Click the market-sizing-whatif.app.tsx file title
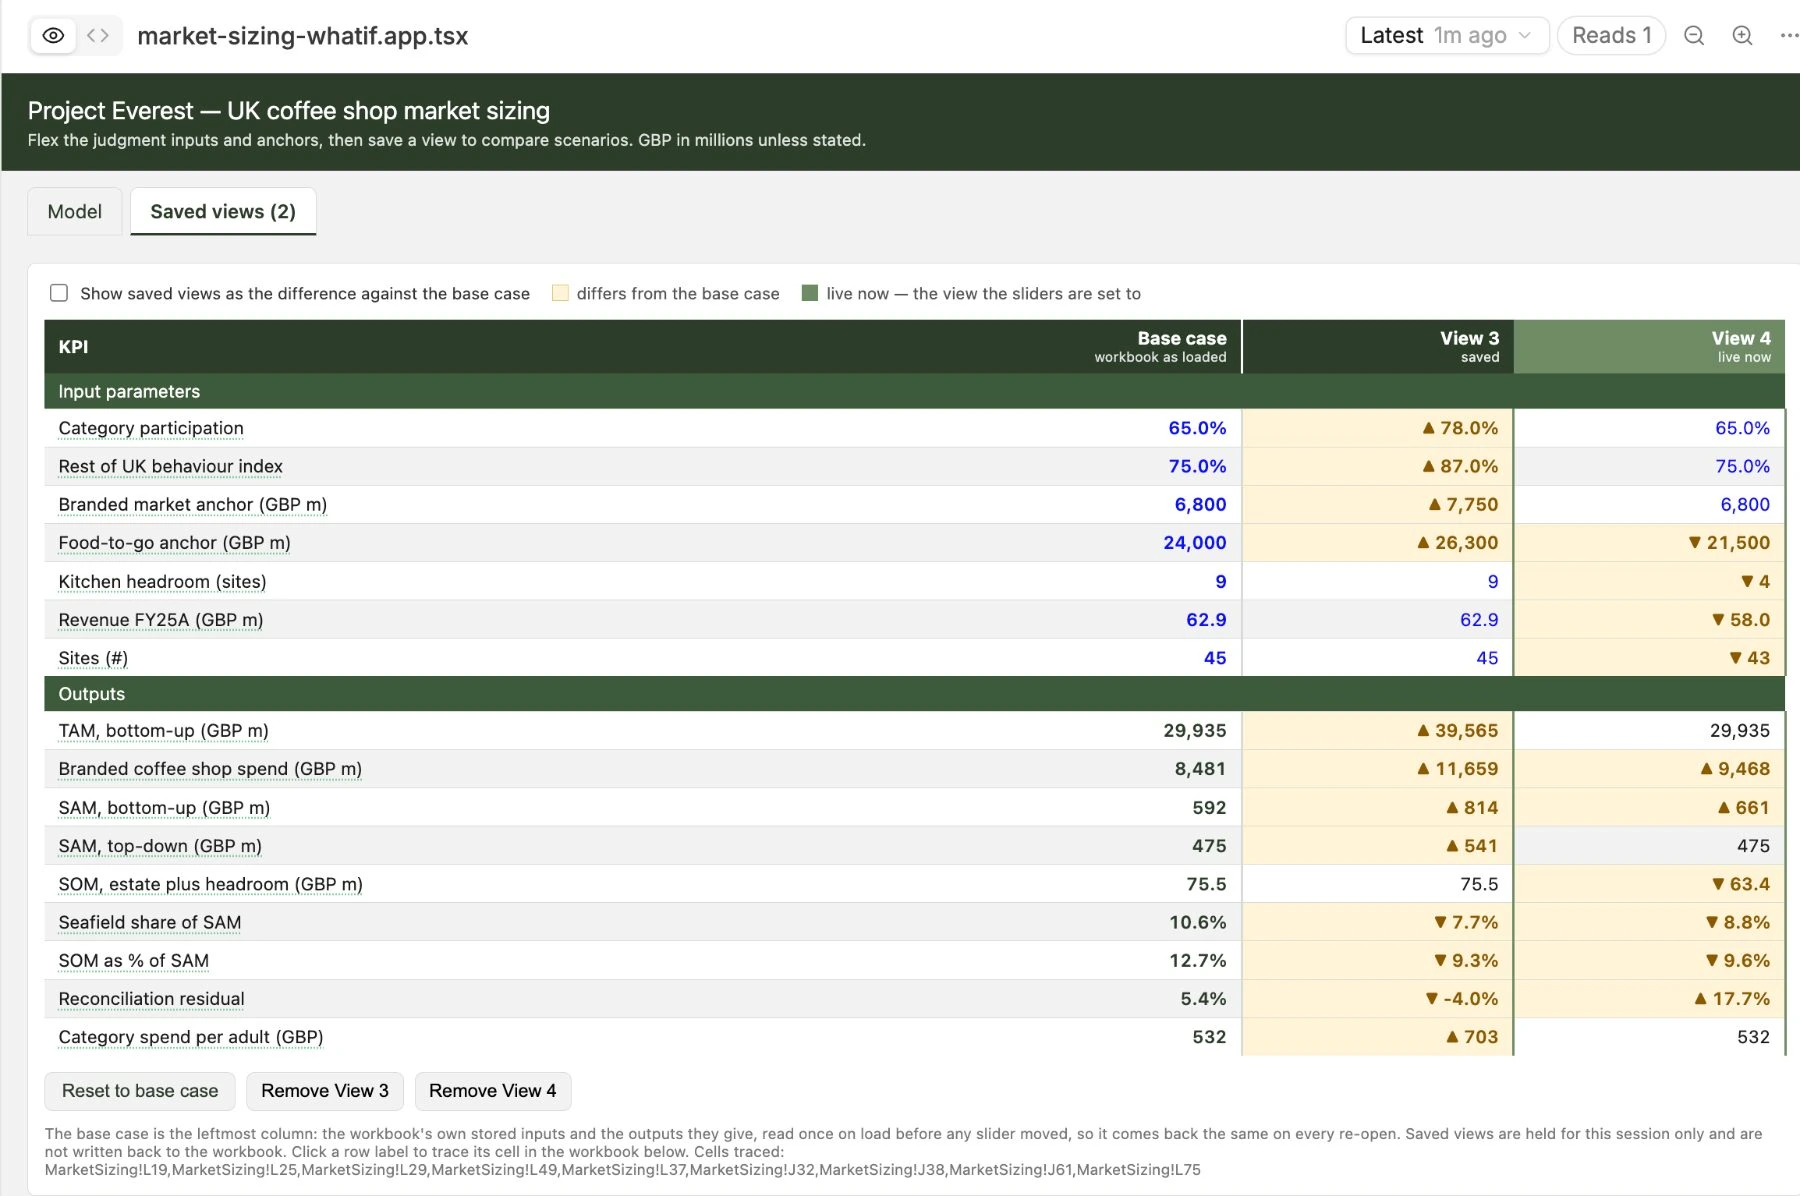The height and width of the screenshot is (1196, 1800). (x=303, y=36)
